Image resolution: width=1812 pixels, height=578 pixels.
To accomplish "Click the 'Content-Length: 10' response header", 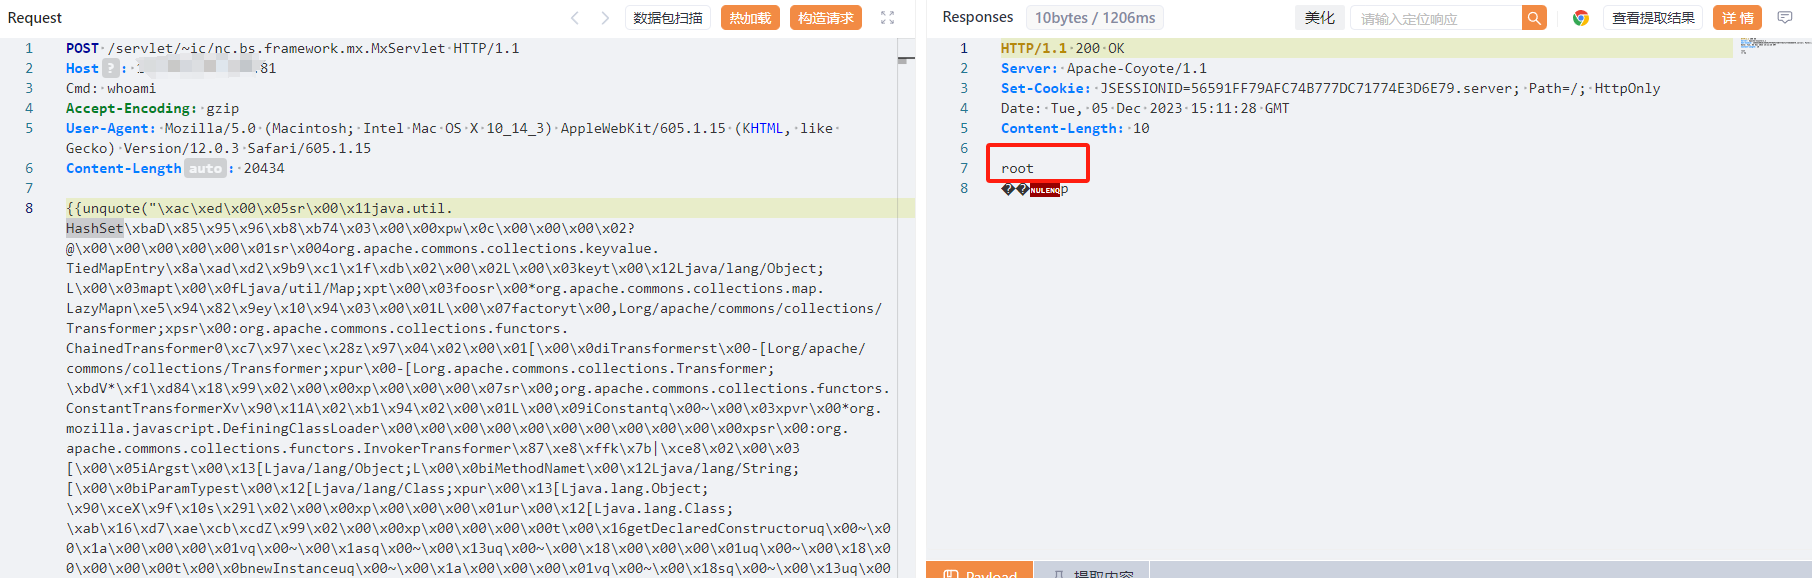I will (1075, 128).
